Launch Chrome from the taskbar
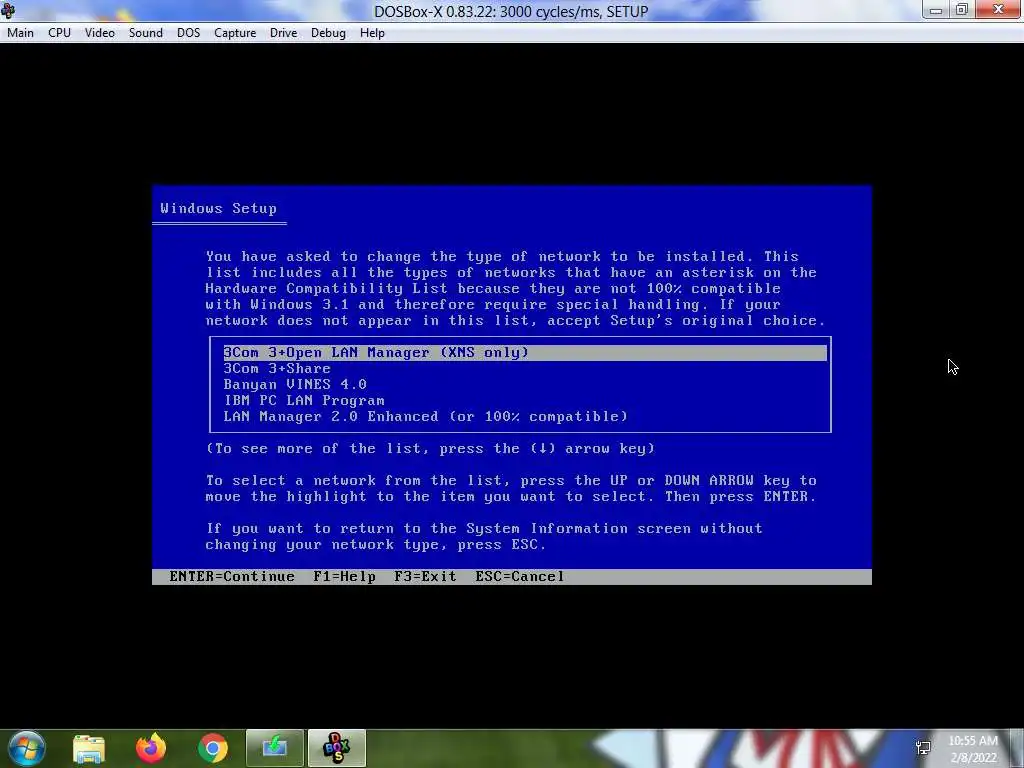The height and width of the screenshot is (768, 1024). click(213, 748)
